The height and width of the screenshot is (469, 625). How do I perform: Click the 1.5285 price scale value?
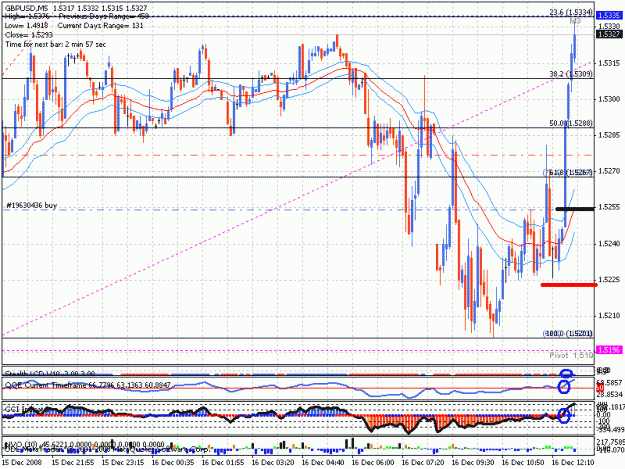[x=609, y=135]
